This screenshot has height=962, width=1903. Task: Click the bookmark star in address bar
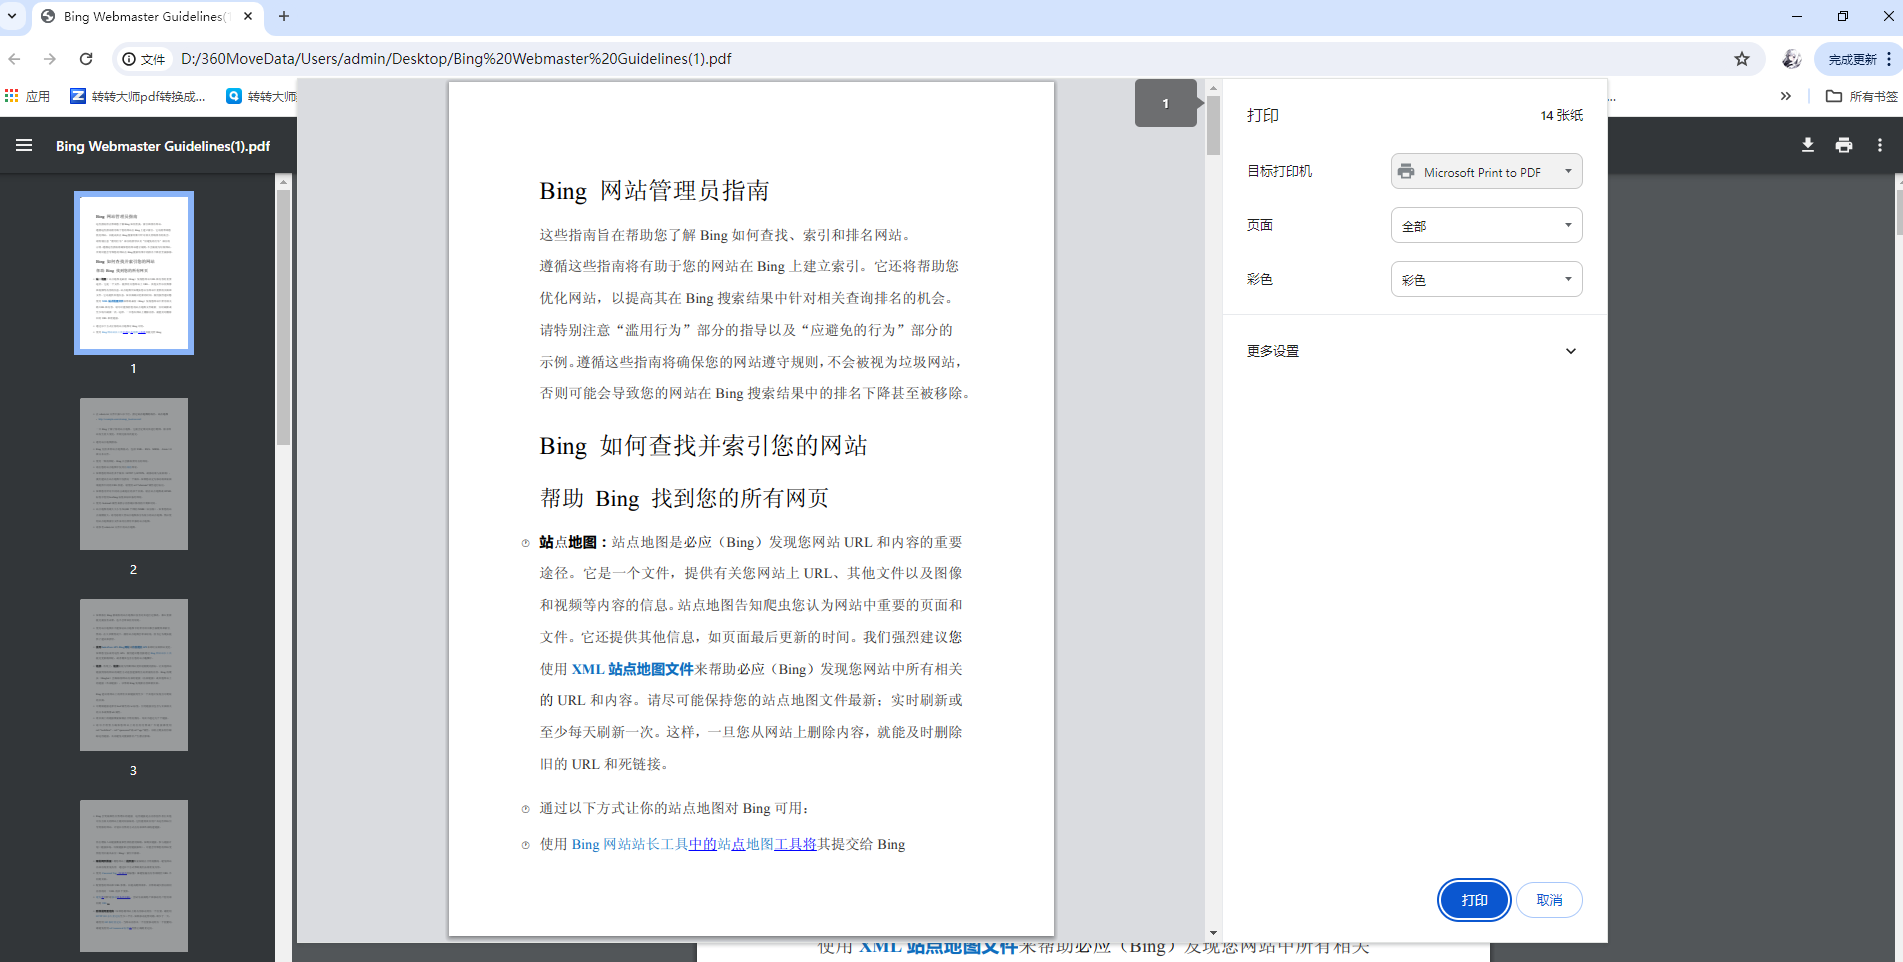tap(1743, 58)
